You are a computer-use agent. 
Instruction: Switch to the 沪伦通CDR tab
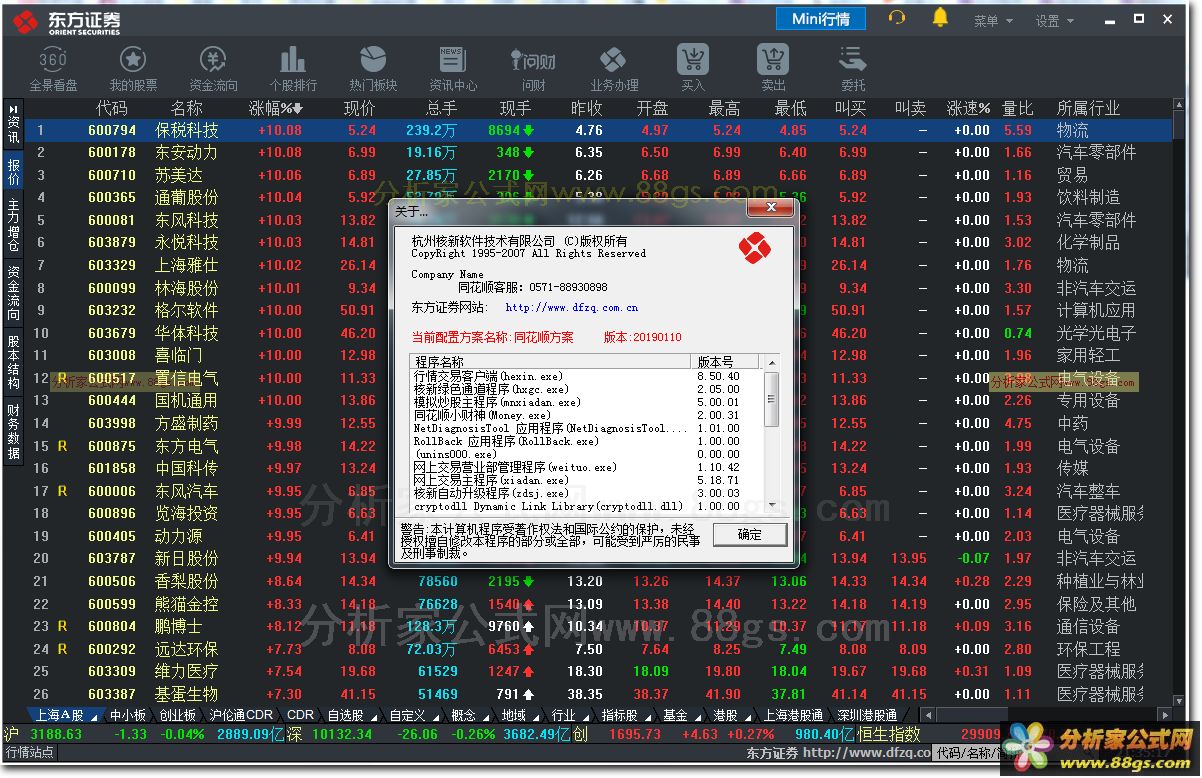click(x=241, y=716)
